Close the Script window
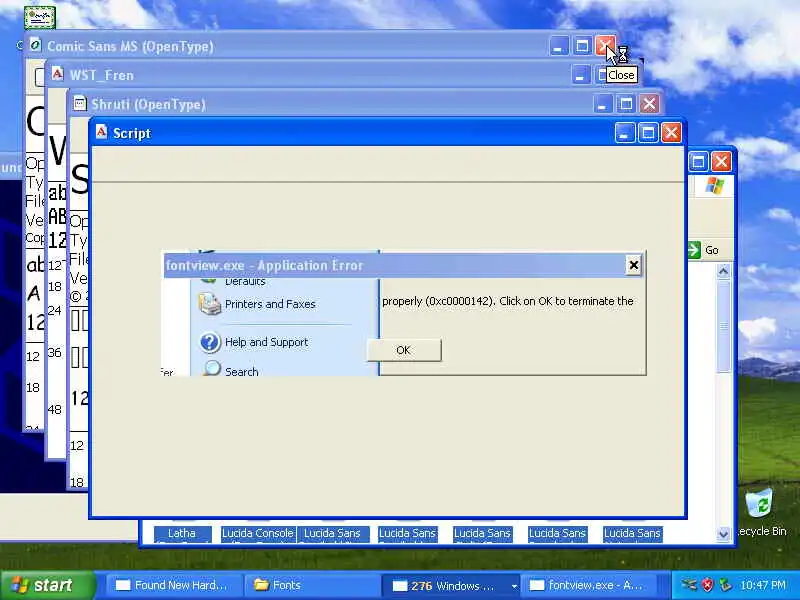800x600 pixels. [x=671, y=133]
